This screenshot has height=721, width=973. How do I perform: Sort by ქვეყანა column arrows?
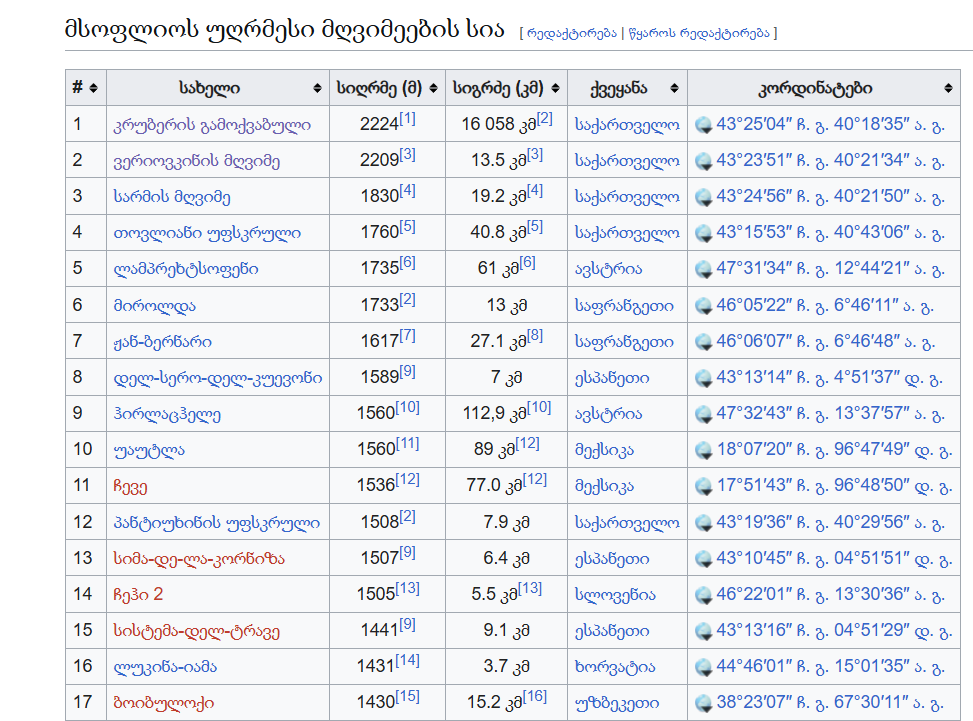675,89
